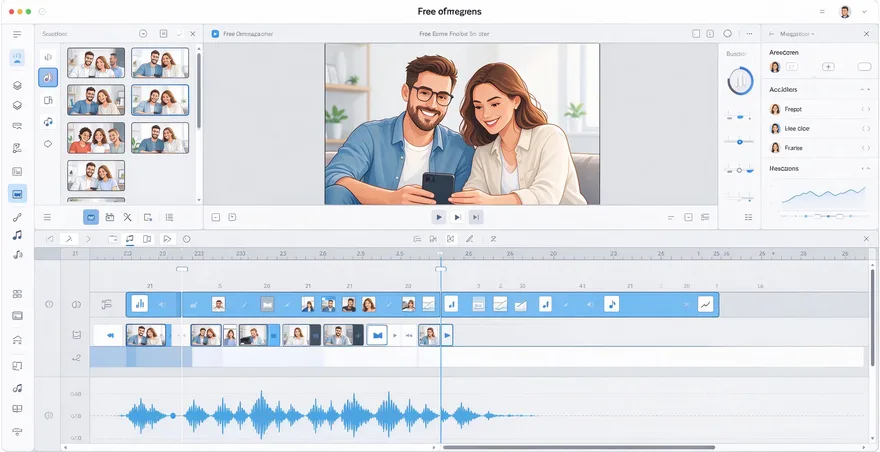Viewport: 880px width, 452px height.
Task: Click the playhead handle on the timeline
Action: click(x=441, y=269)
